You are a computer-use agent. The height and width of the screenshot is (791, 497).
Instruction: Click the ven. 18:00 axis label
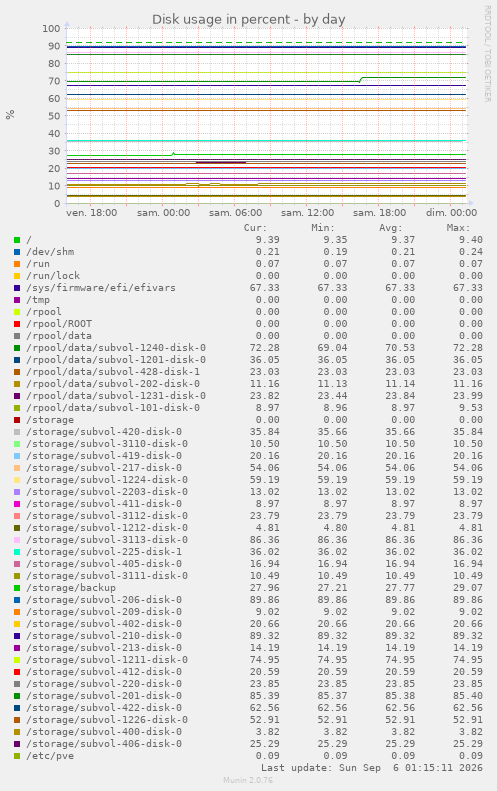click(91, 213)
